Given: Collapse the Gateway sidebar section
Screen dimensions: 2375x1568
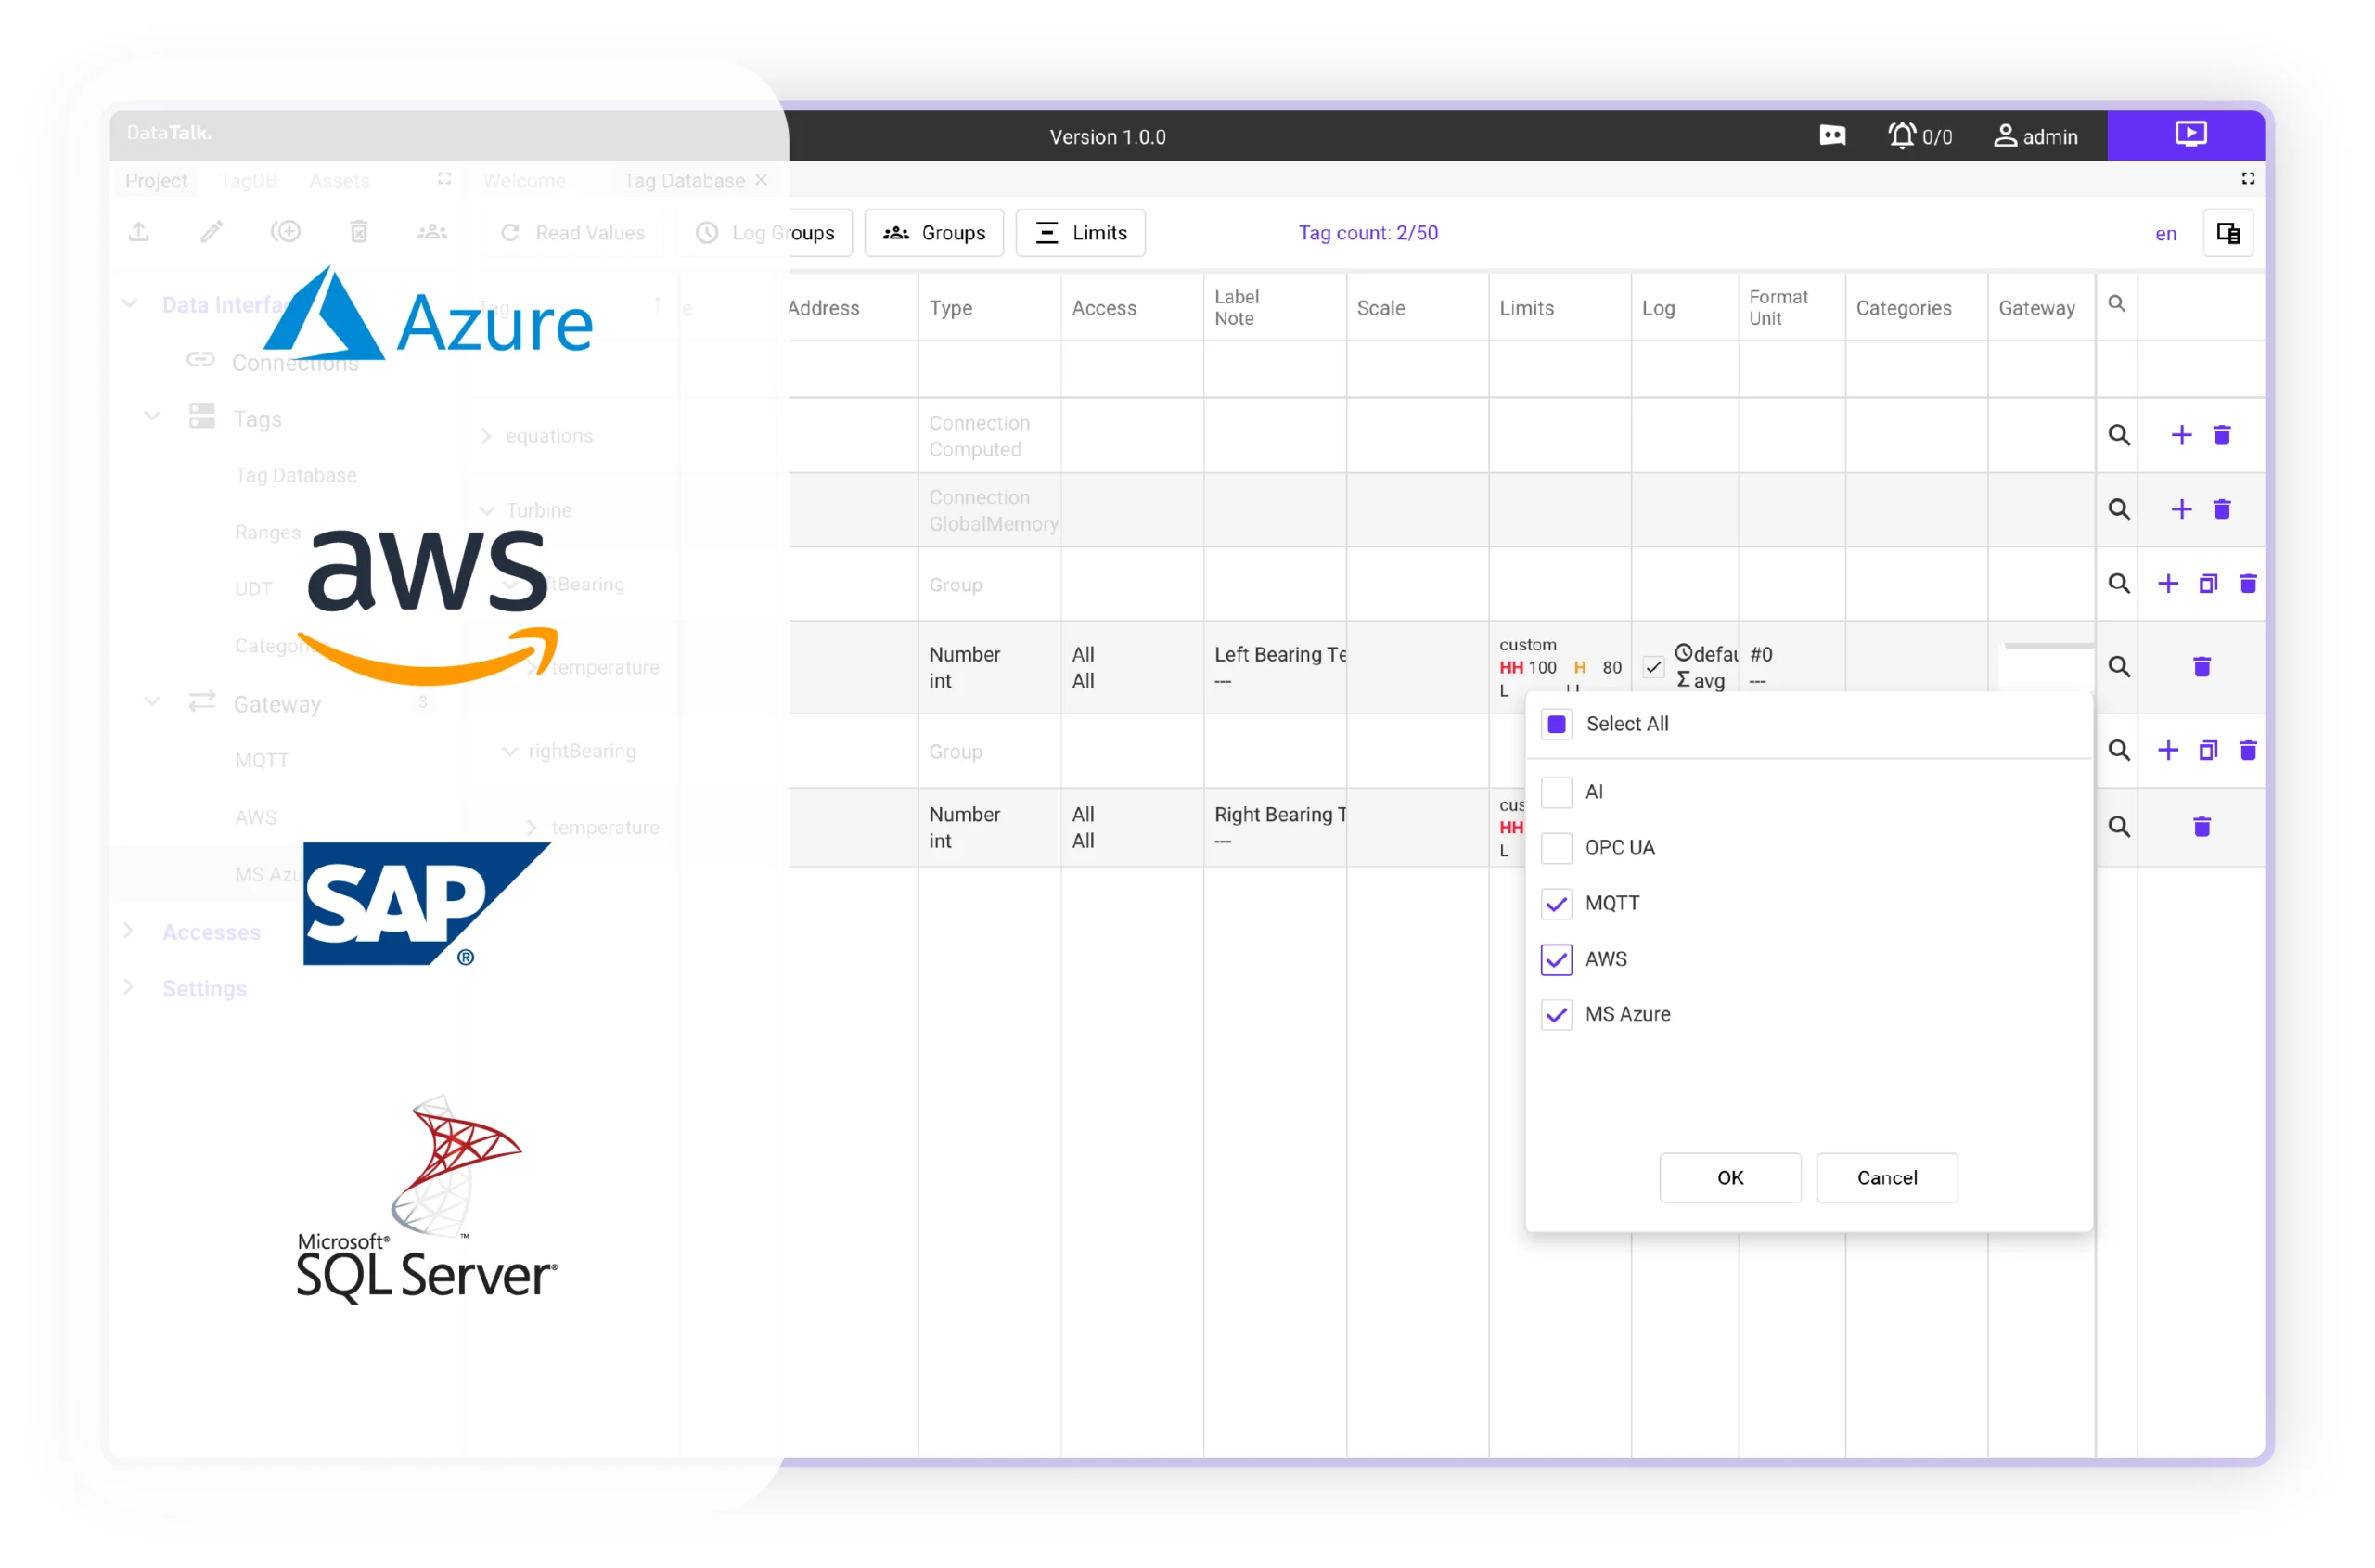Looking at the screenshot, I should (152, 701).
